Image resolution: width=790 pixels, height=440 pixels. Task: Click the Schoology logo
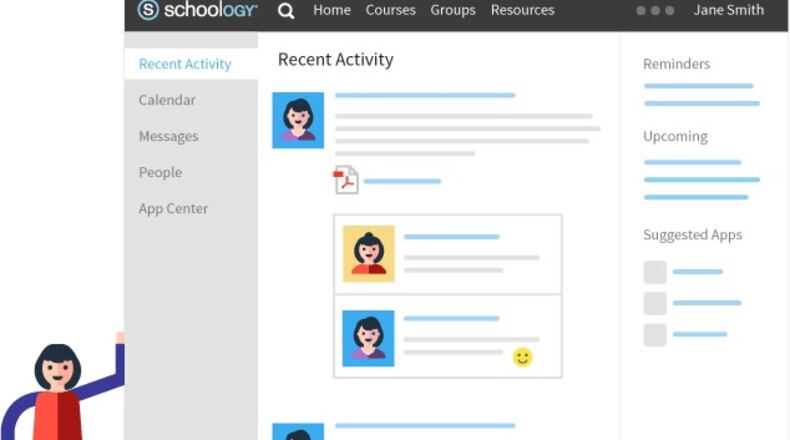(x=198, y=10)
